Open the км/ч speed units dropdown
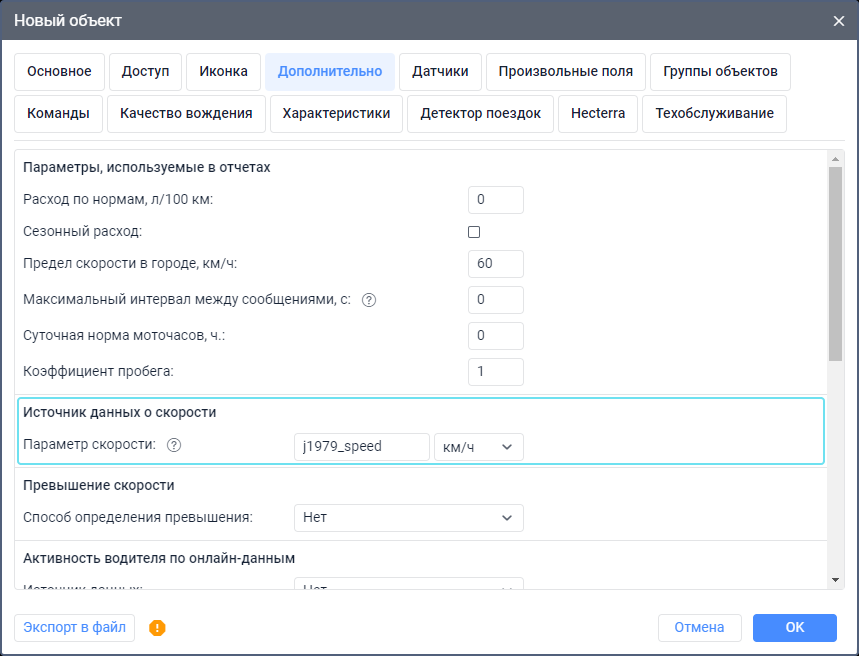This screenshot has height=656, width=859. pyautogui.click(x=478, y=447)
